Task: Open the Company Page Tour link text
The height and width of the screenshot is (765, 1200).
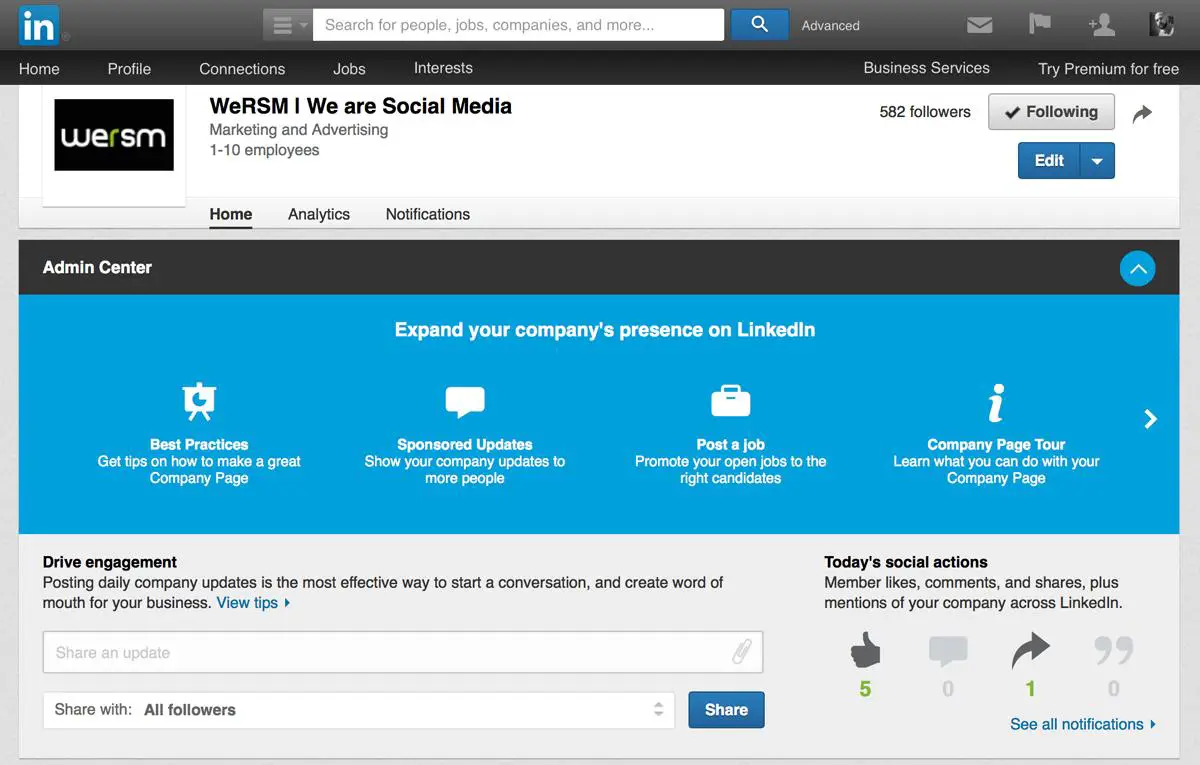Action: [996, 445]
